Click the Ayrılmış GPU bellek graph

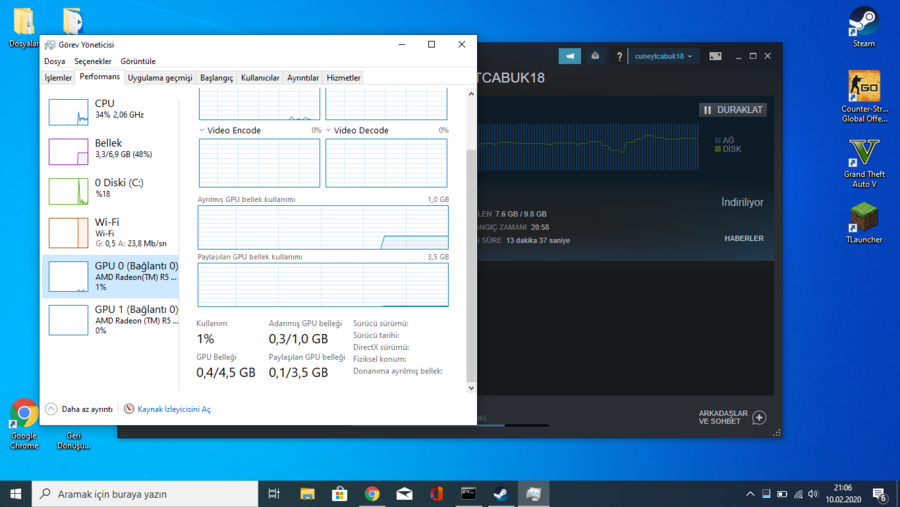[x=323, y=227]
